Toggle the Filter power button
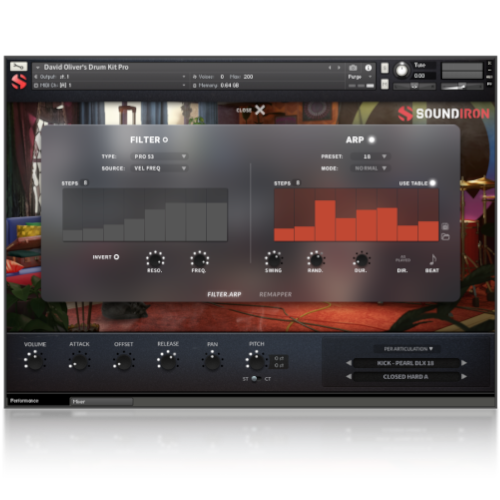This screenshot has width=500, height=500. [x=165, y=140]
